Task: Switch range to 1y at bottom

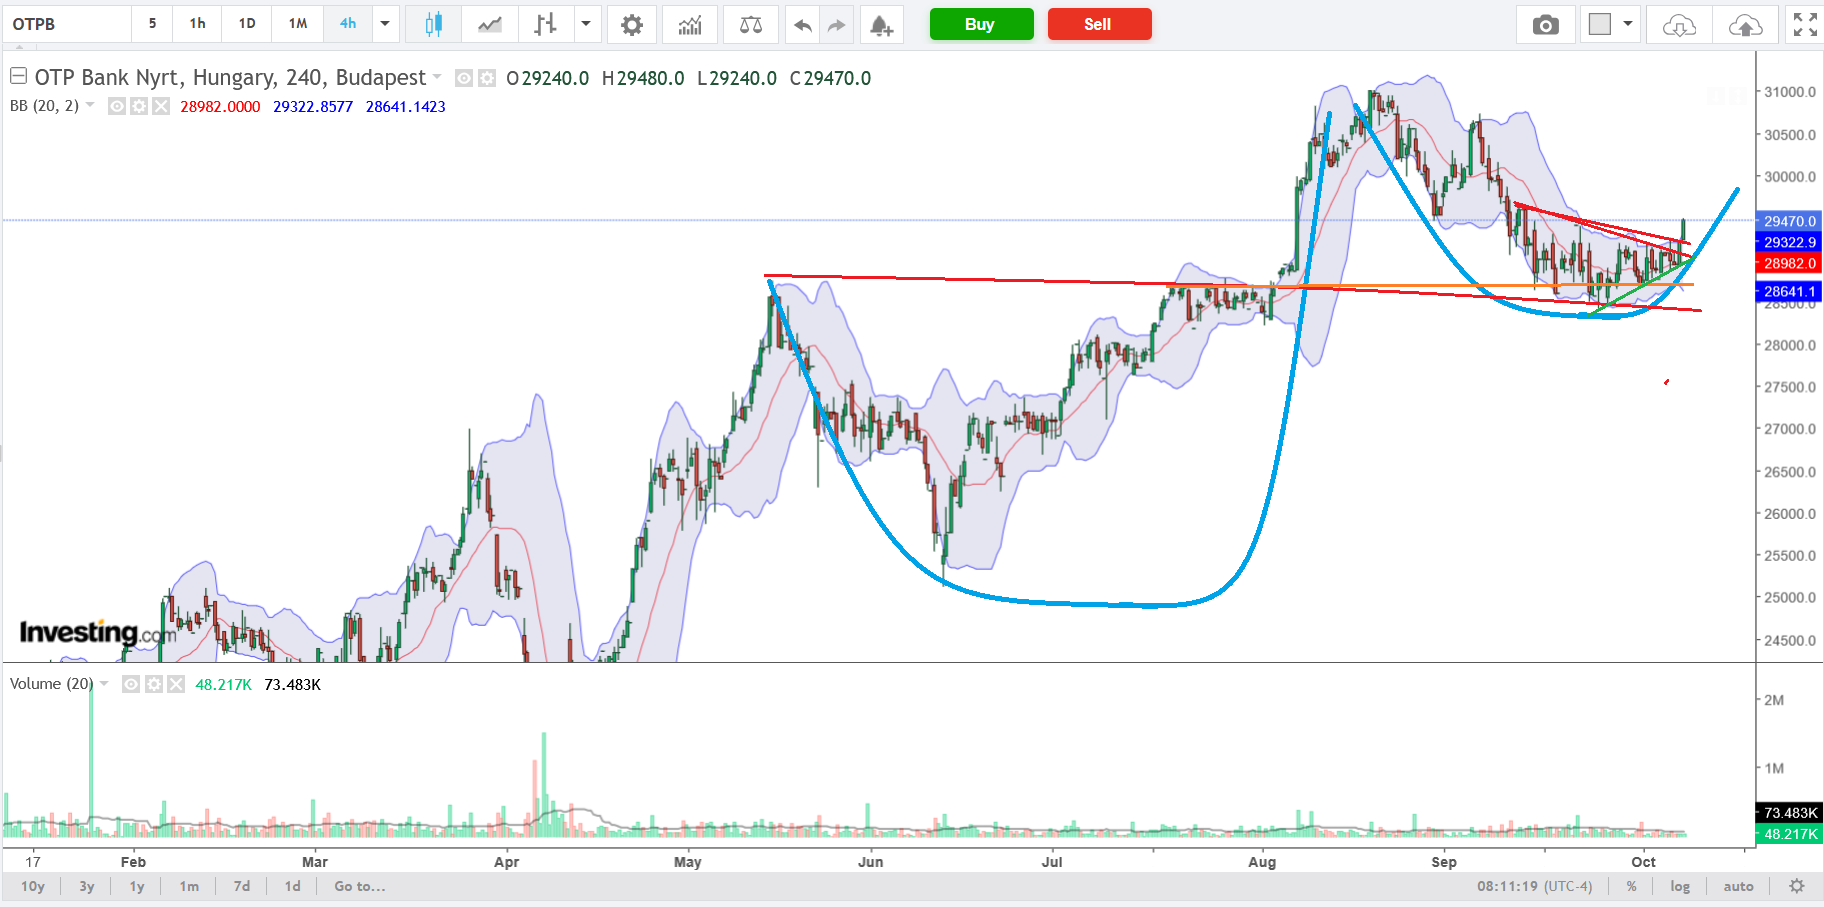Action: click(137, 886)
